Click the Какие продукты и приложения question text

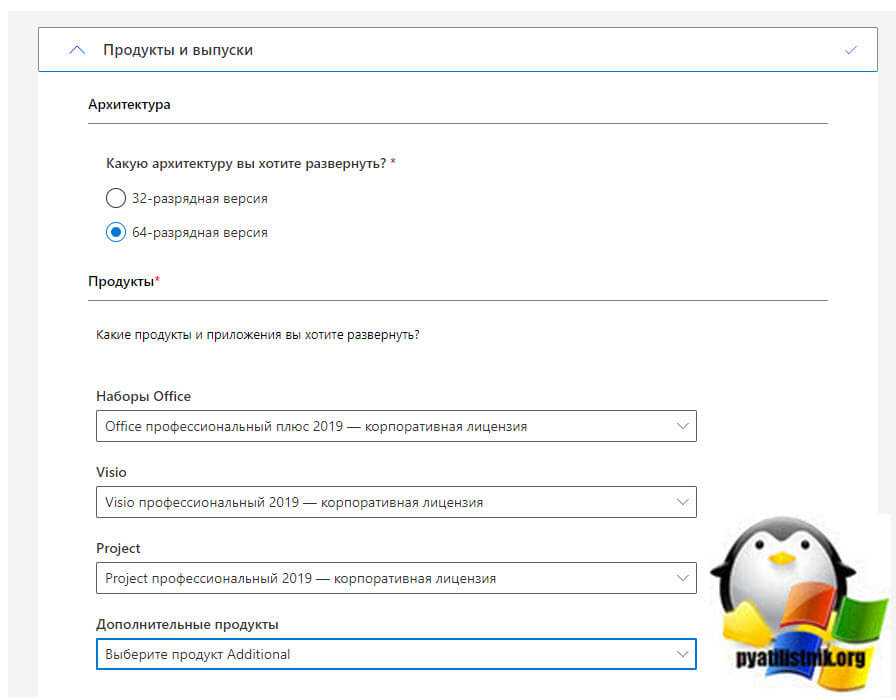pyautogui.click(x=258, y=335)
